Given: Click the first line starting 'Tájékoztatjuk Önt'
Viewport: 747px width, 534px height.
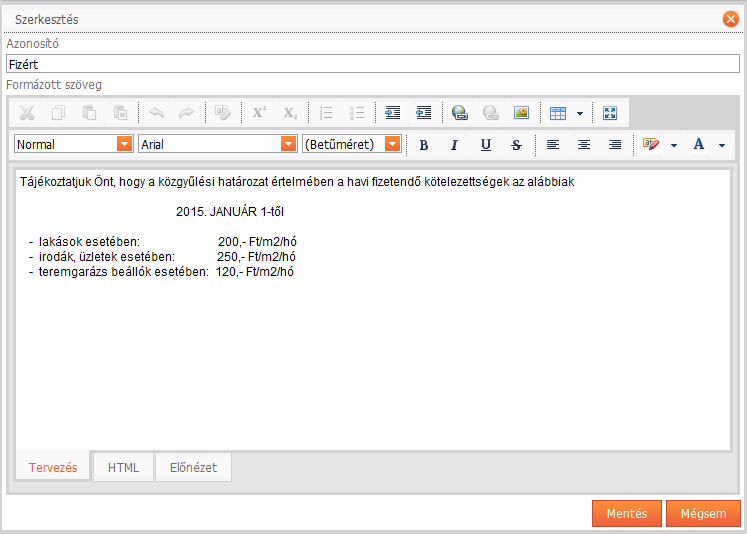Looking at the screenshot, I should point(297,182).
